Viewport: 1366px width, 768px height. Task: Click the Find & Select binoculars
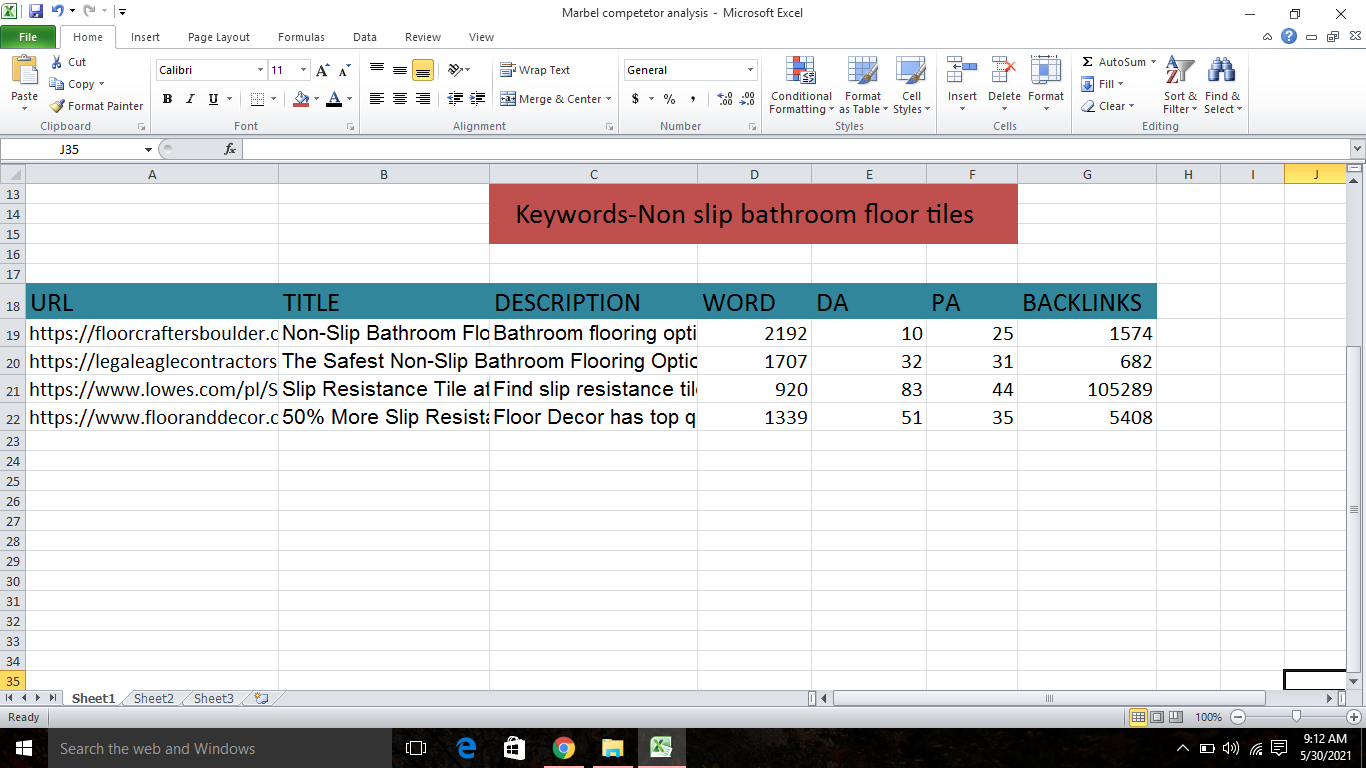point(1222,86)
